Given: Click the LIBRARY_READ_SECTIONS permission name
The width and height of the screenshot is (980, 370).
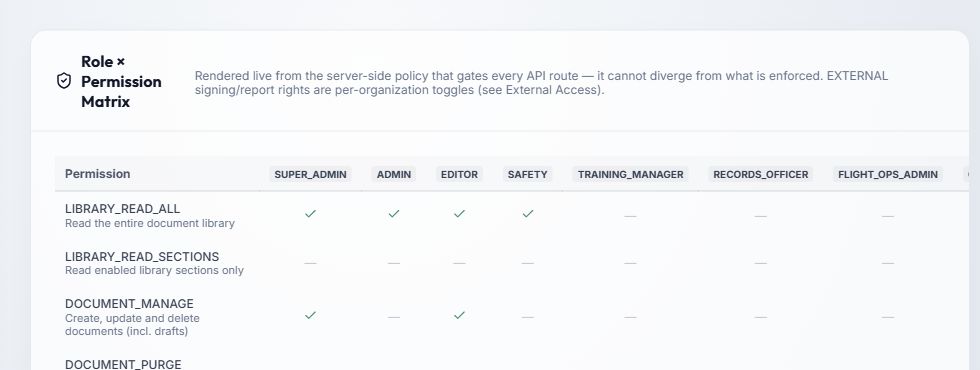Looking at the screenshot, I should (142, 257).
